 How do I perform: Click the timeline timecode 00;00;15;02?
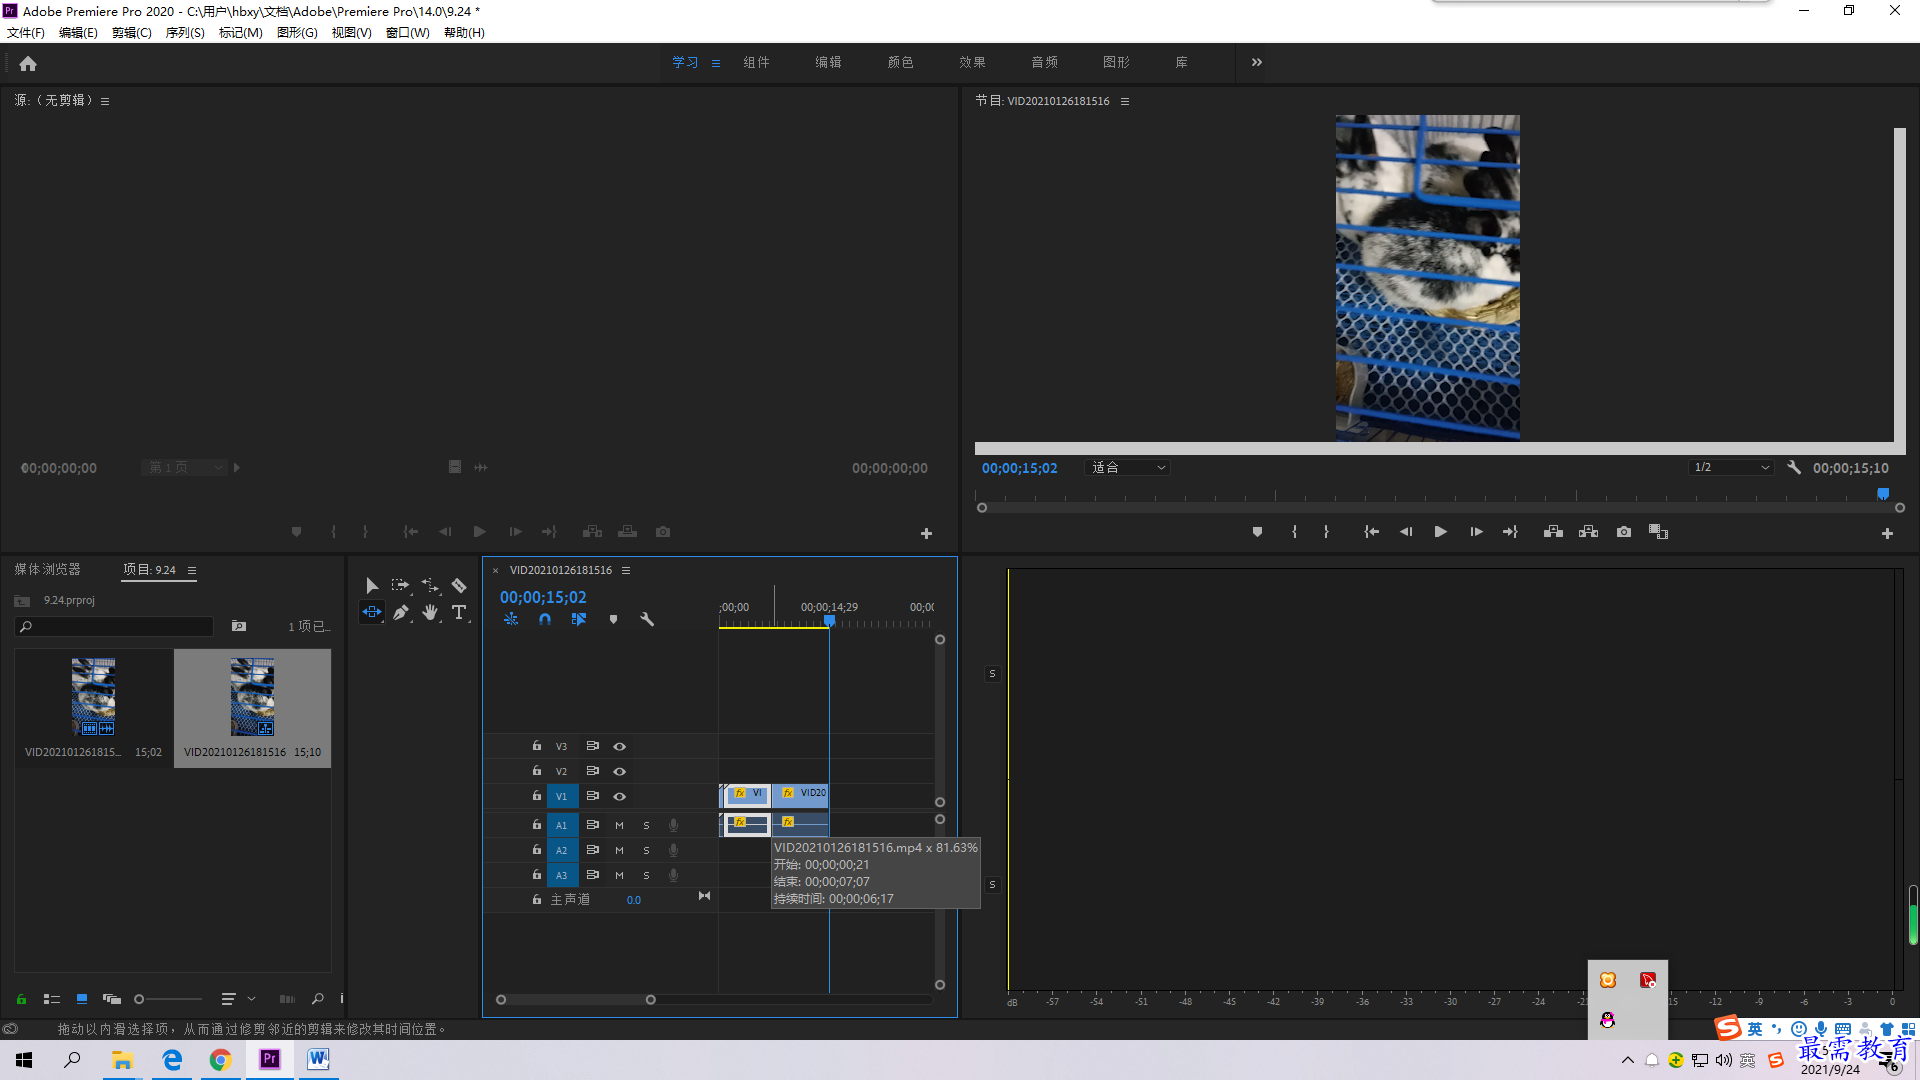543,597
